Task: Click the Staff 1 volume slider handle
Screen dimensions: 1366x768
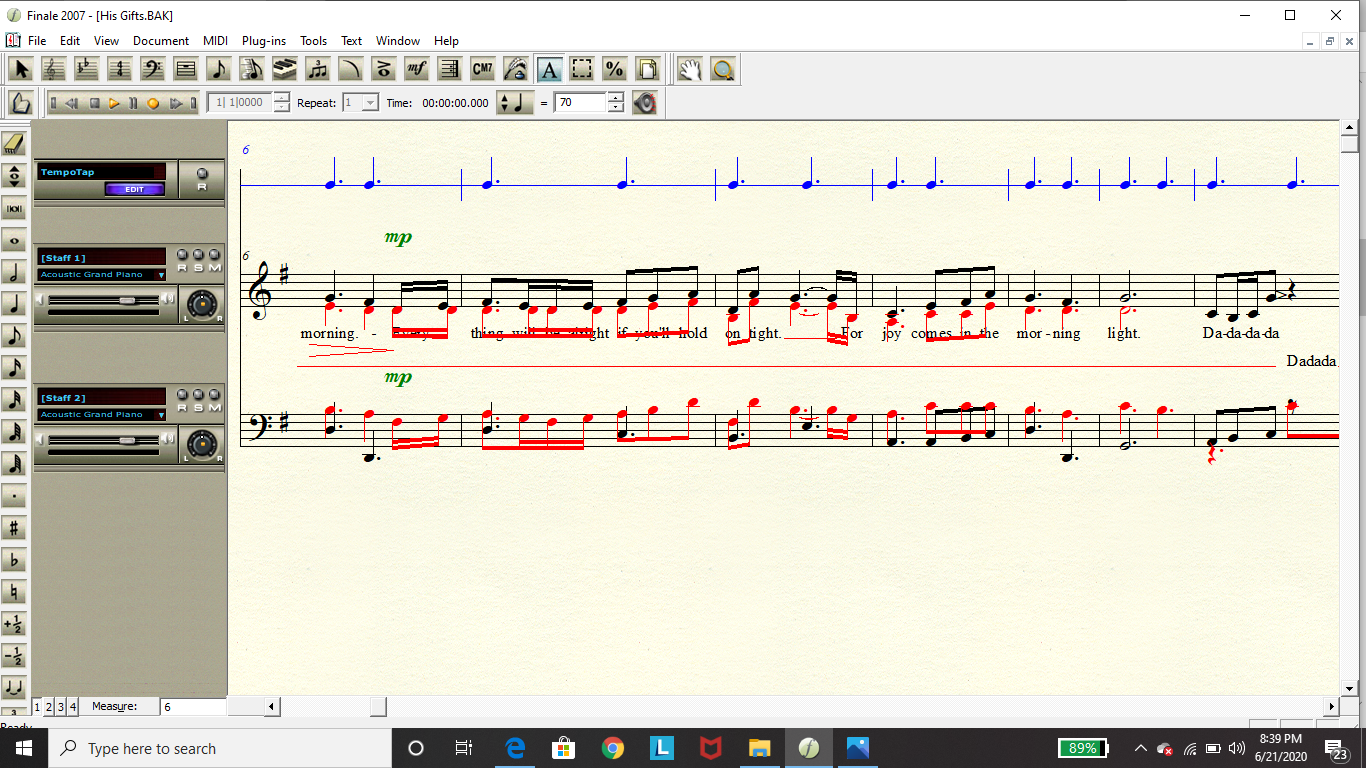Action: coord(127,300)
